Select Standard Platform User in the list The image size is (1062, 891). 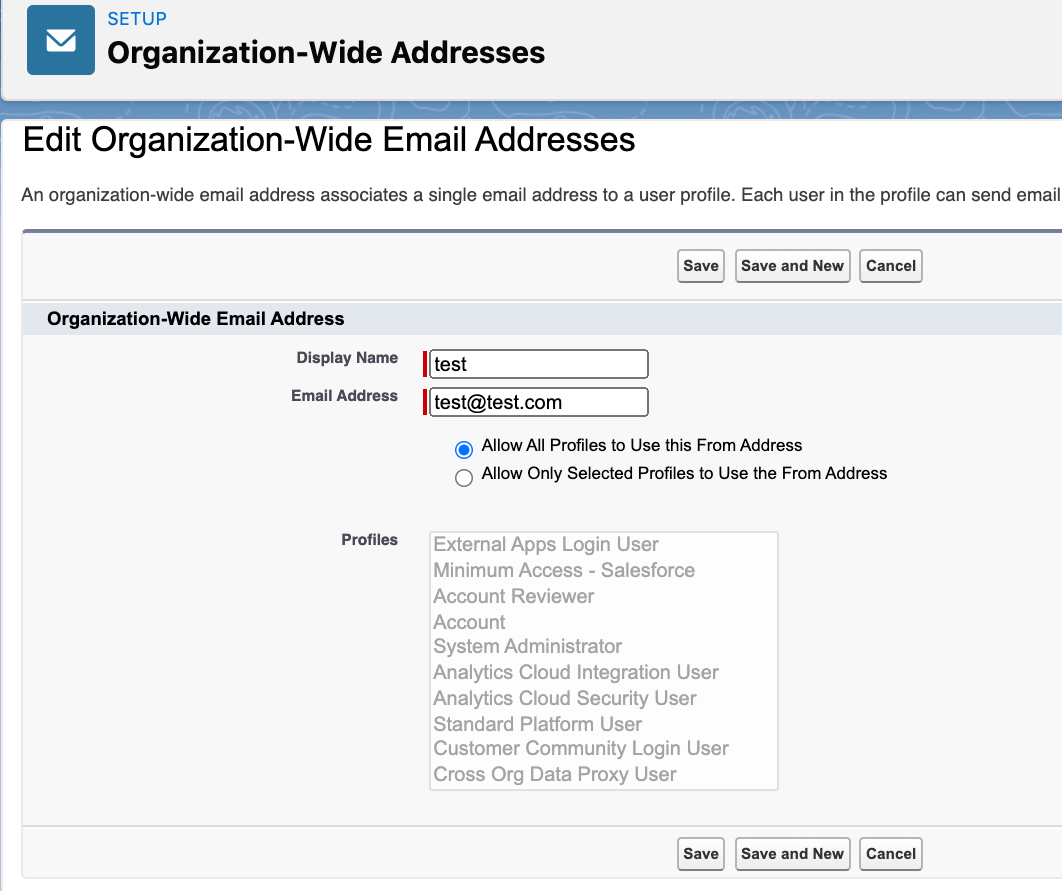click(x=537, y=724)
